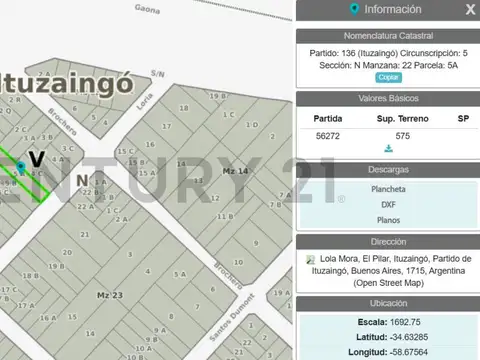Screen dimensions: 480x360
Task: Click the Sup. Terreno column header
Action: [x=403, y=119]
